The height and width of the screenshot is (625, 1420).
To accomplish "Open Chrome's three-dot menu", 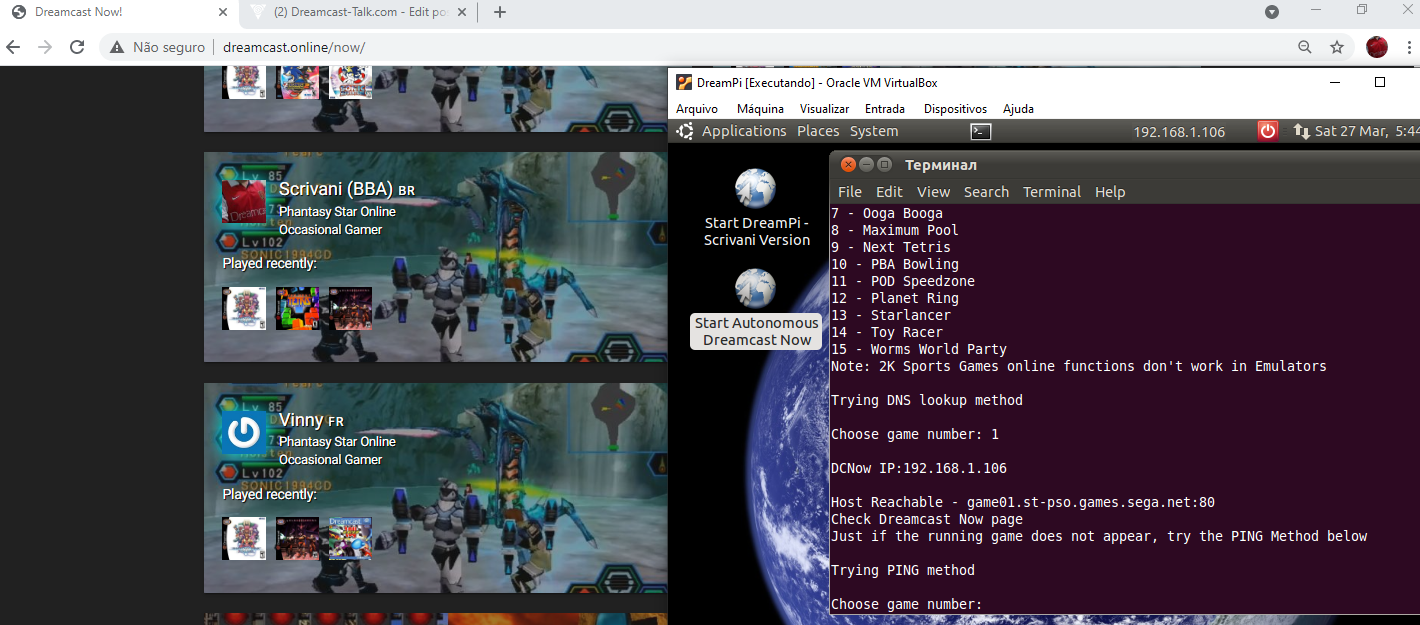I will point(1409,47).
